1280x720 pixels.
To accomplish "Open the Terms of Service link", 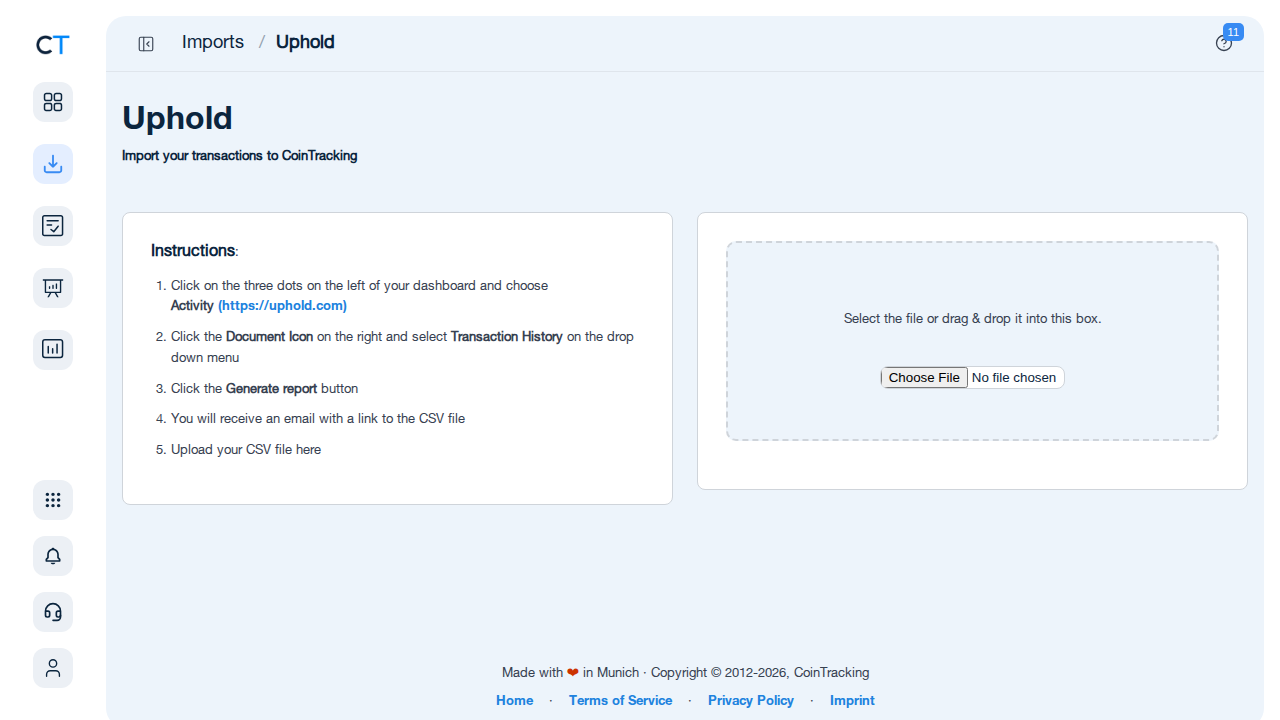I will 620,700.
